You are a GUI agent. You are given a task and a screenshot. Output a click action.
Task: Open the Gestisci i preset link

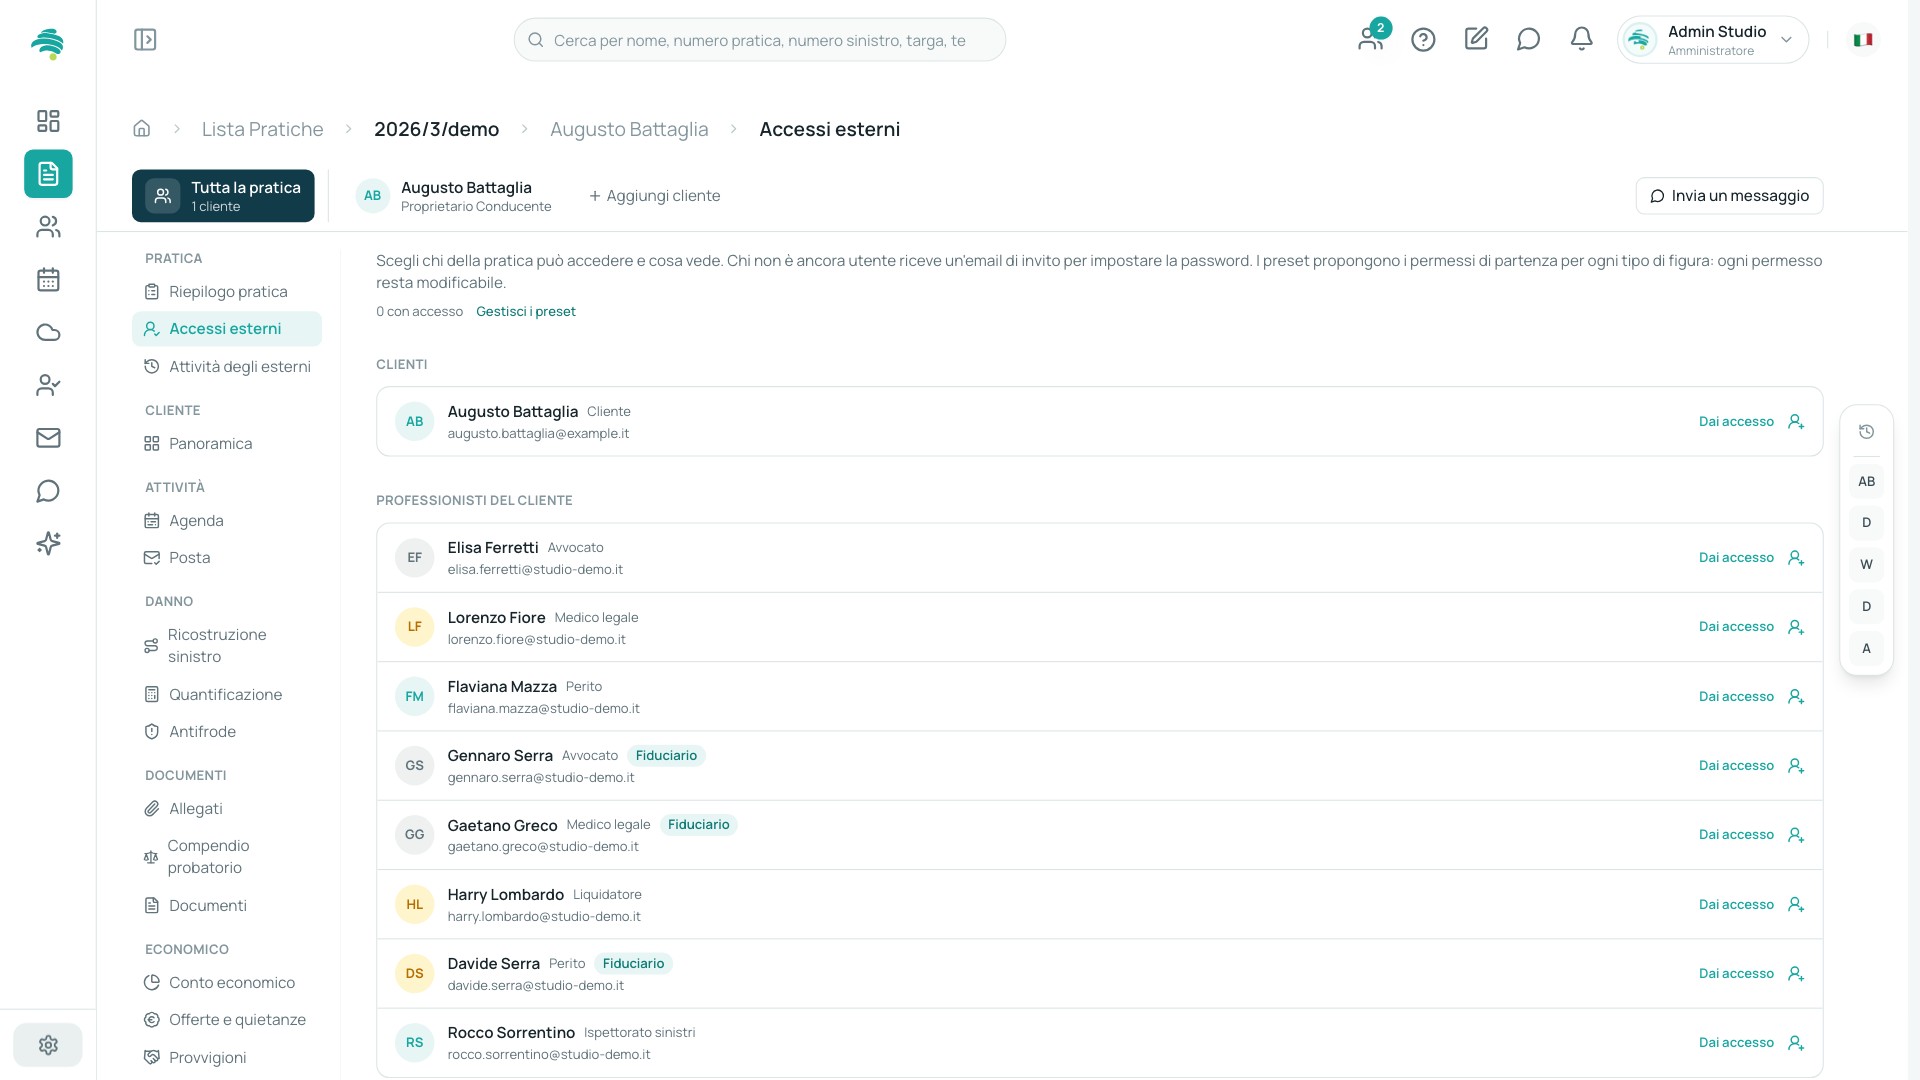coord(526,312)
